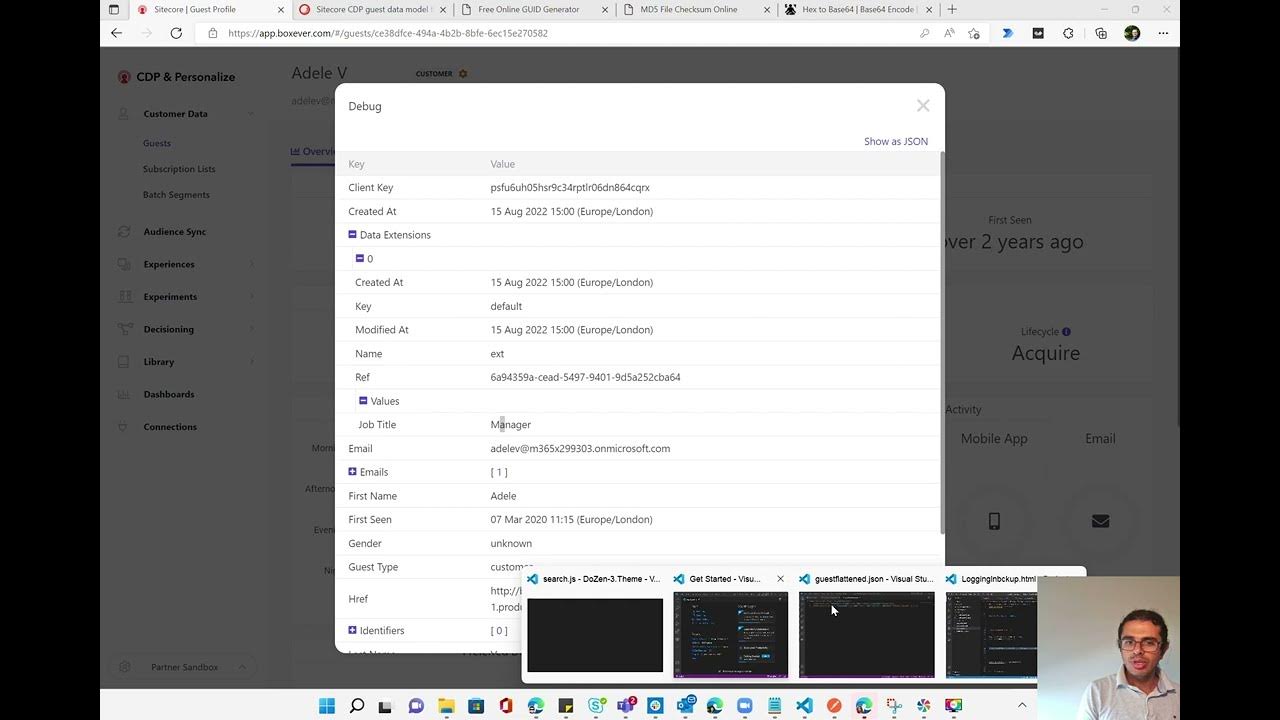
Task: Open Guests in the sidebar
Action: 157,143
